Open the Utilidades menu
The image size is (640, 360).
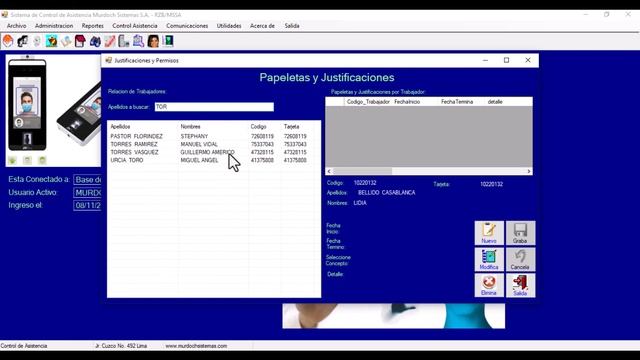[229, 26]
